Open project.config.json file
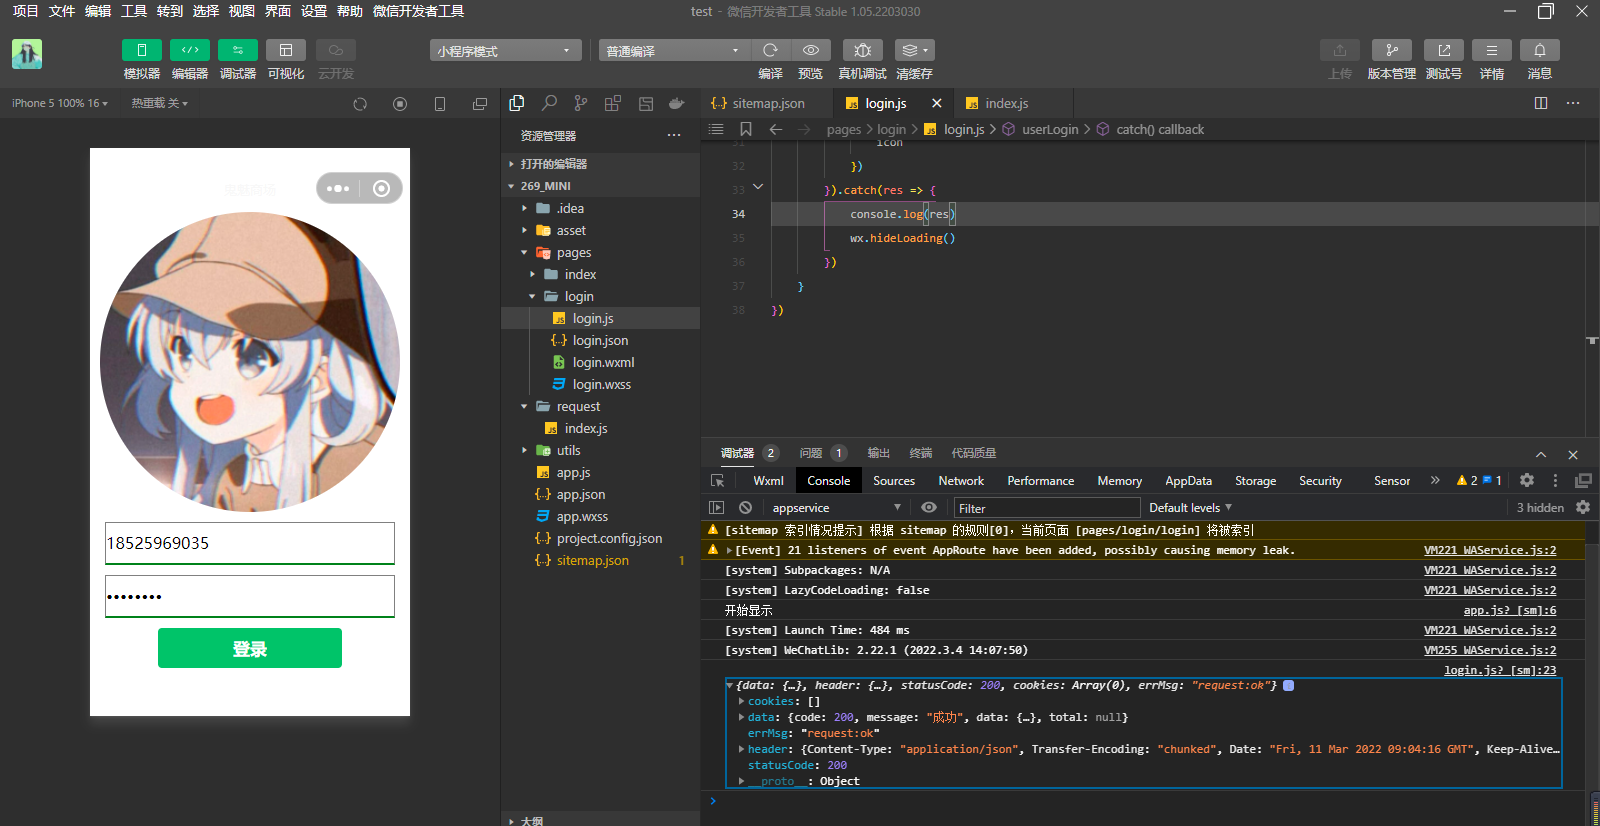1600x826 pixels. click(x=600, y=538)
